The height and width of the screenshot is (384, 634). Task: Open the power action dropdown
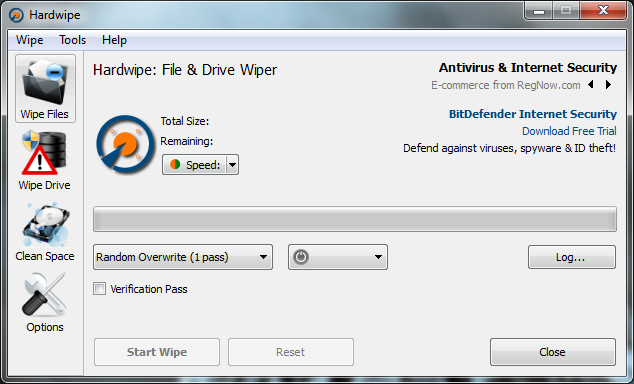tap(338, 257)
